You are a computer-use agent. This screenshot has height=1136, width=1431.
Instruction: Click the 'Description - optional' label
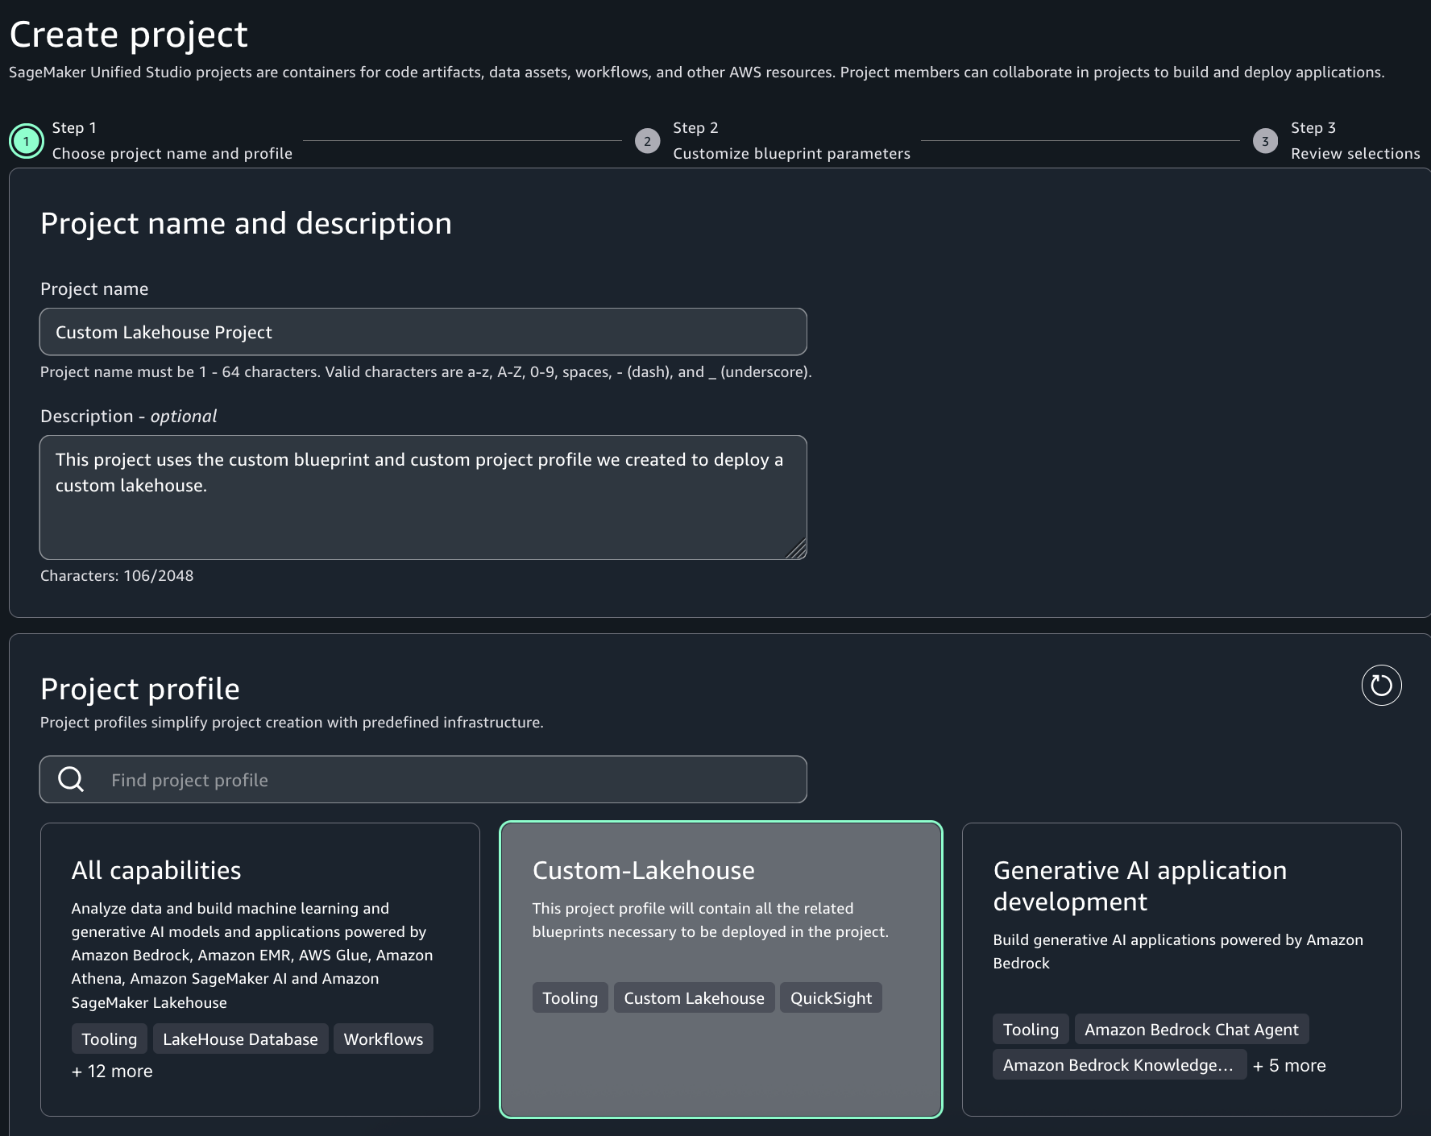point(128,416)
